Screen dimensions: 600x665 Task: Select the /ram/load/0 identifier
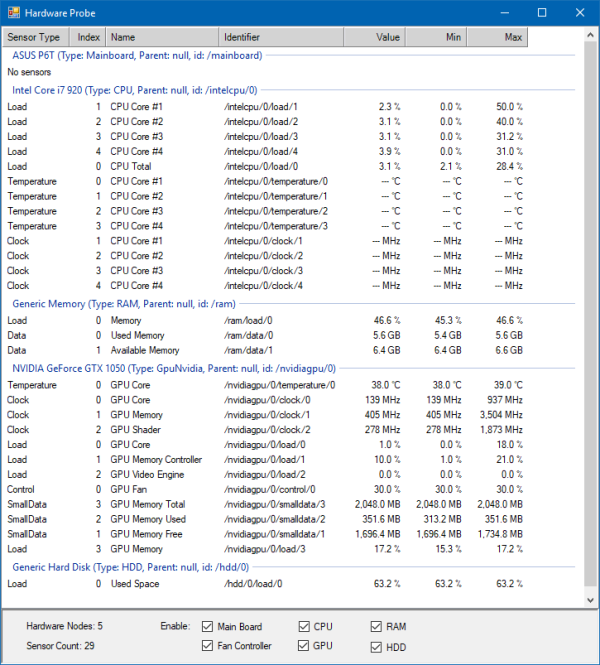248,321
